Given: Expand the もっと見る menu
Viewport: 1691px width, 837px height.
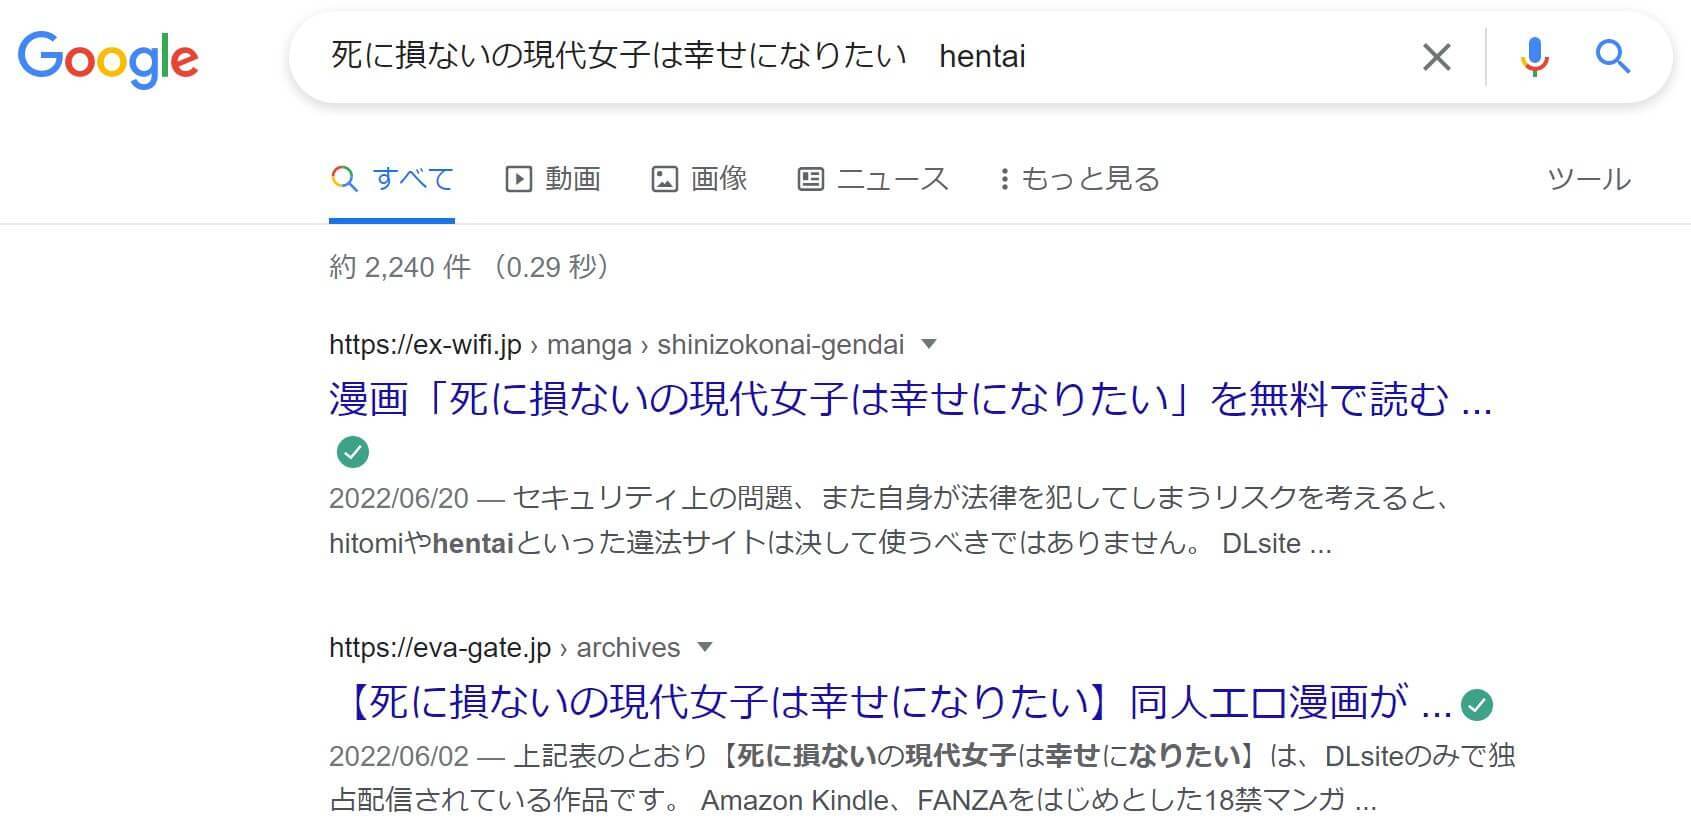Looking at the screenshot, I should click(1080, 179).
